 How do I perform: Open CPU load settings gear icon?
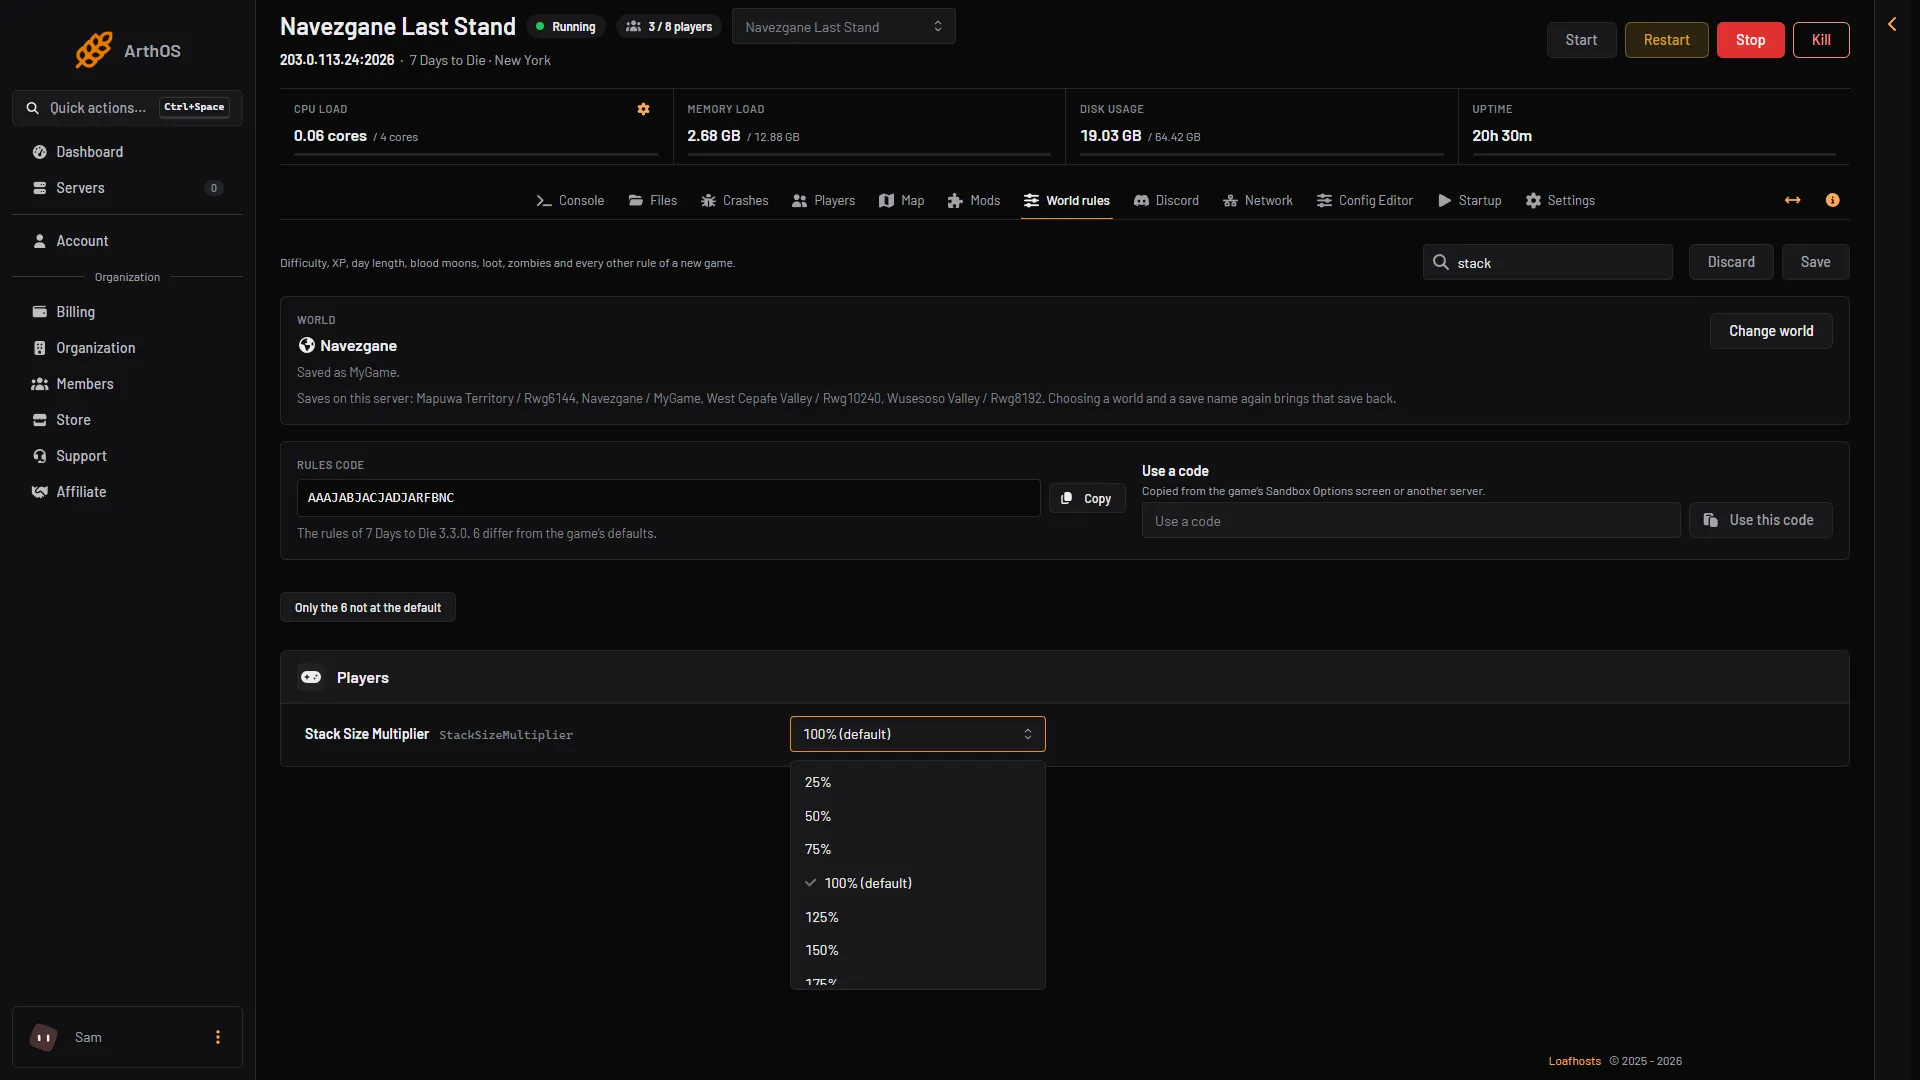click(644, 109)
